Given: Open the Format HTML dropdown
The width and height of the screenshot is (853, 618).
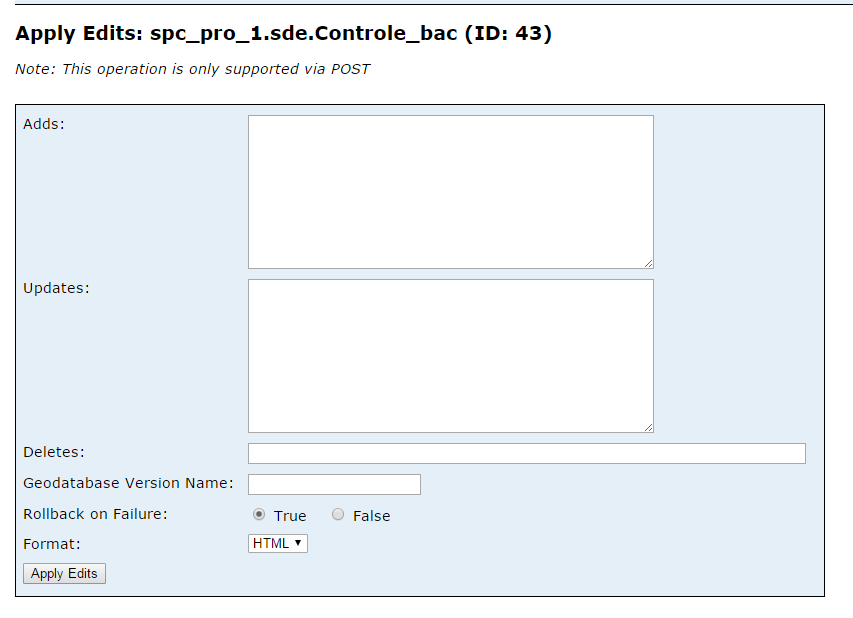Looking at the screenshot, I should coord(277,543).
